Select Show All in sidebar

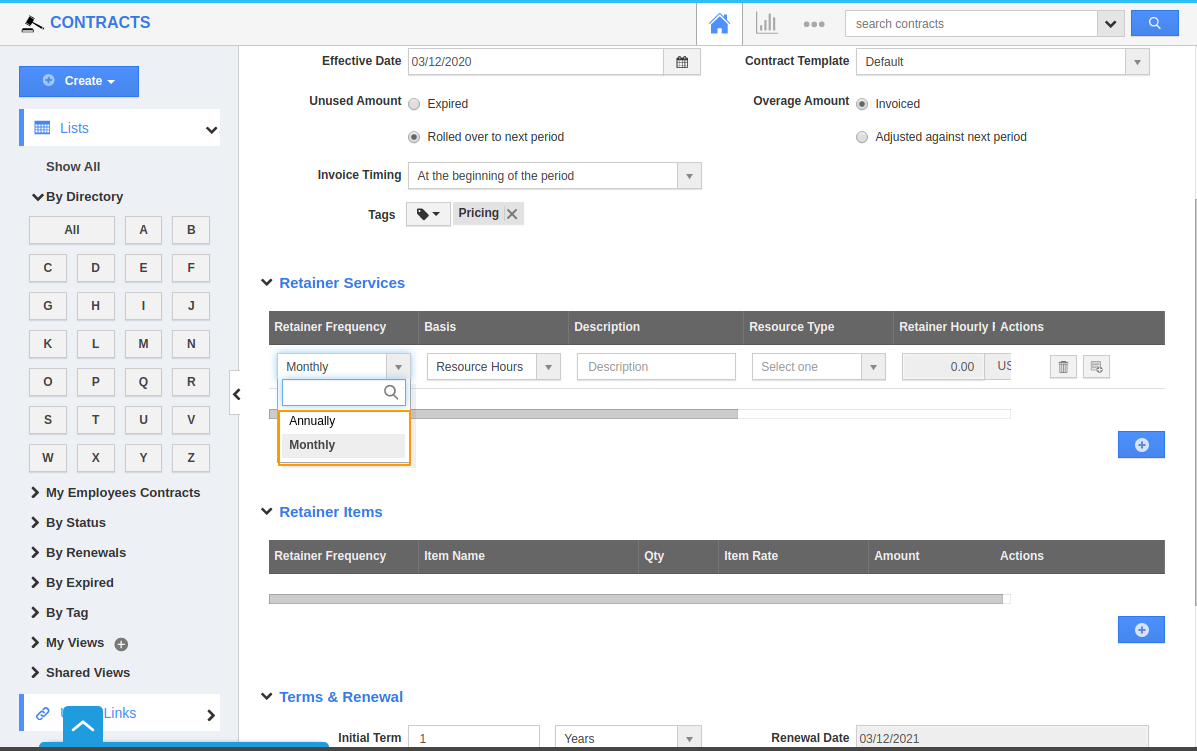(x=73, y=166)
